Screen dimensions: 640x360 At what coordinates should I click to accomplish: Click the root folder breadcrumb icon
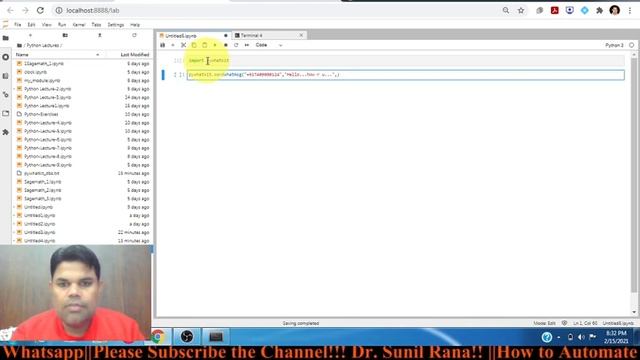(x=19, y=45)
